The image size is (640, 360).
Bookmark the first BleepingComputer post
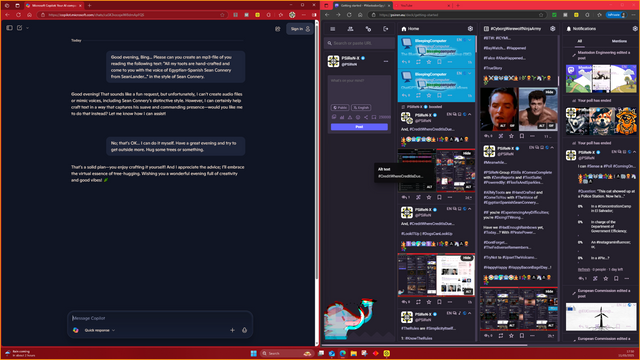pos(439,62)
